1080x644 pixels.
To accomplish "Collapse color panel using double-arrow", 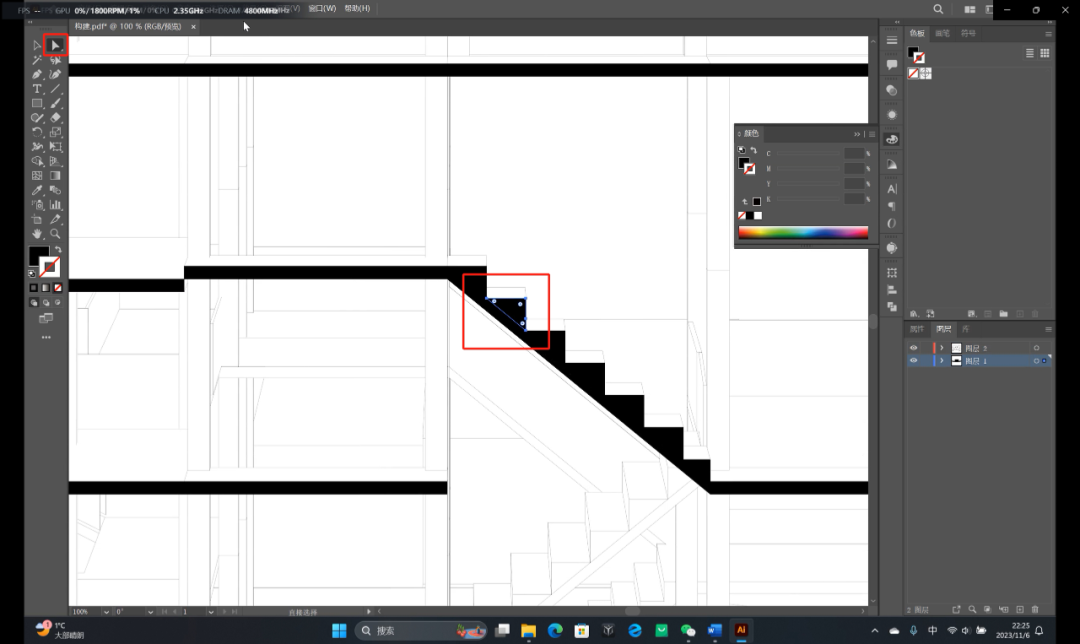I will click(x=857, y=134).
